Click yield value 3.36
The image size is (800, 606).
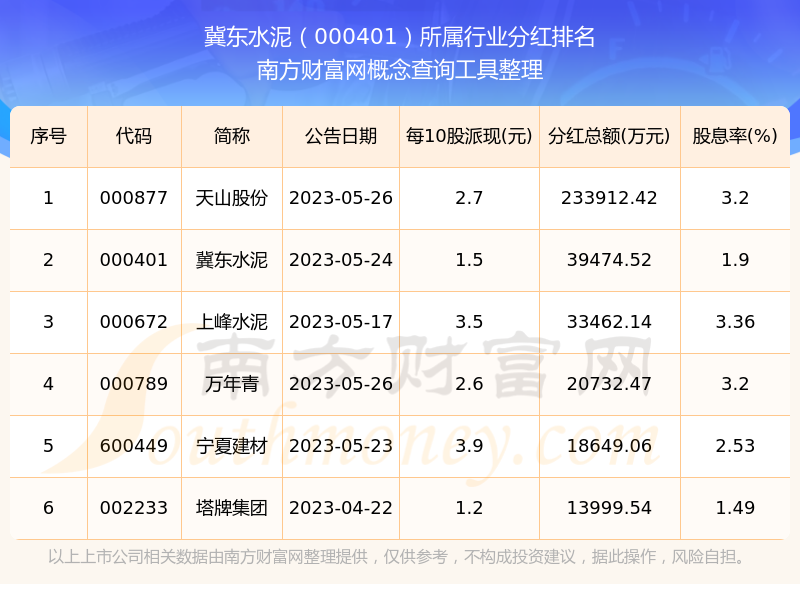(x=735, y=322)
